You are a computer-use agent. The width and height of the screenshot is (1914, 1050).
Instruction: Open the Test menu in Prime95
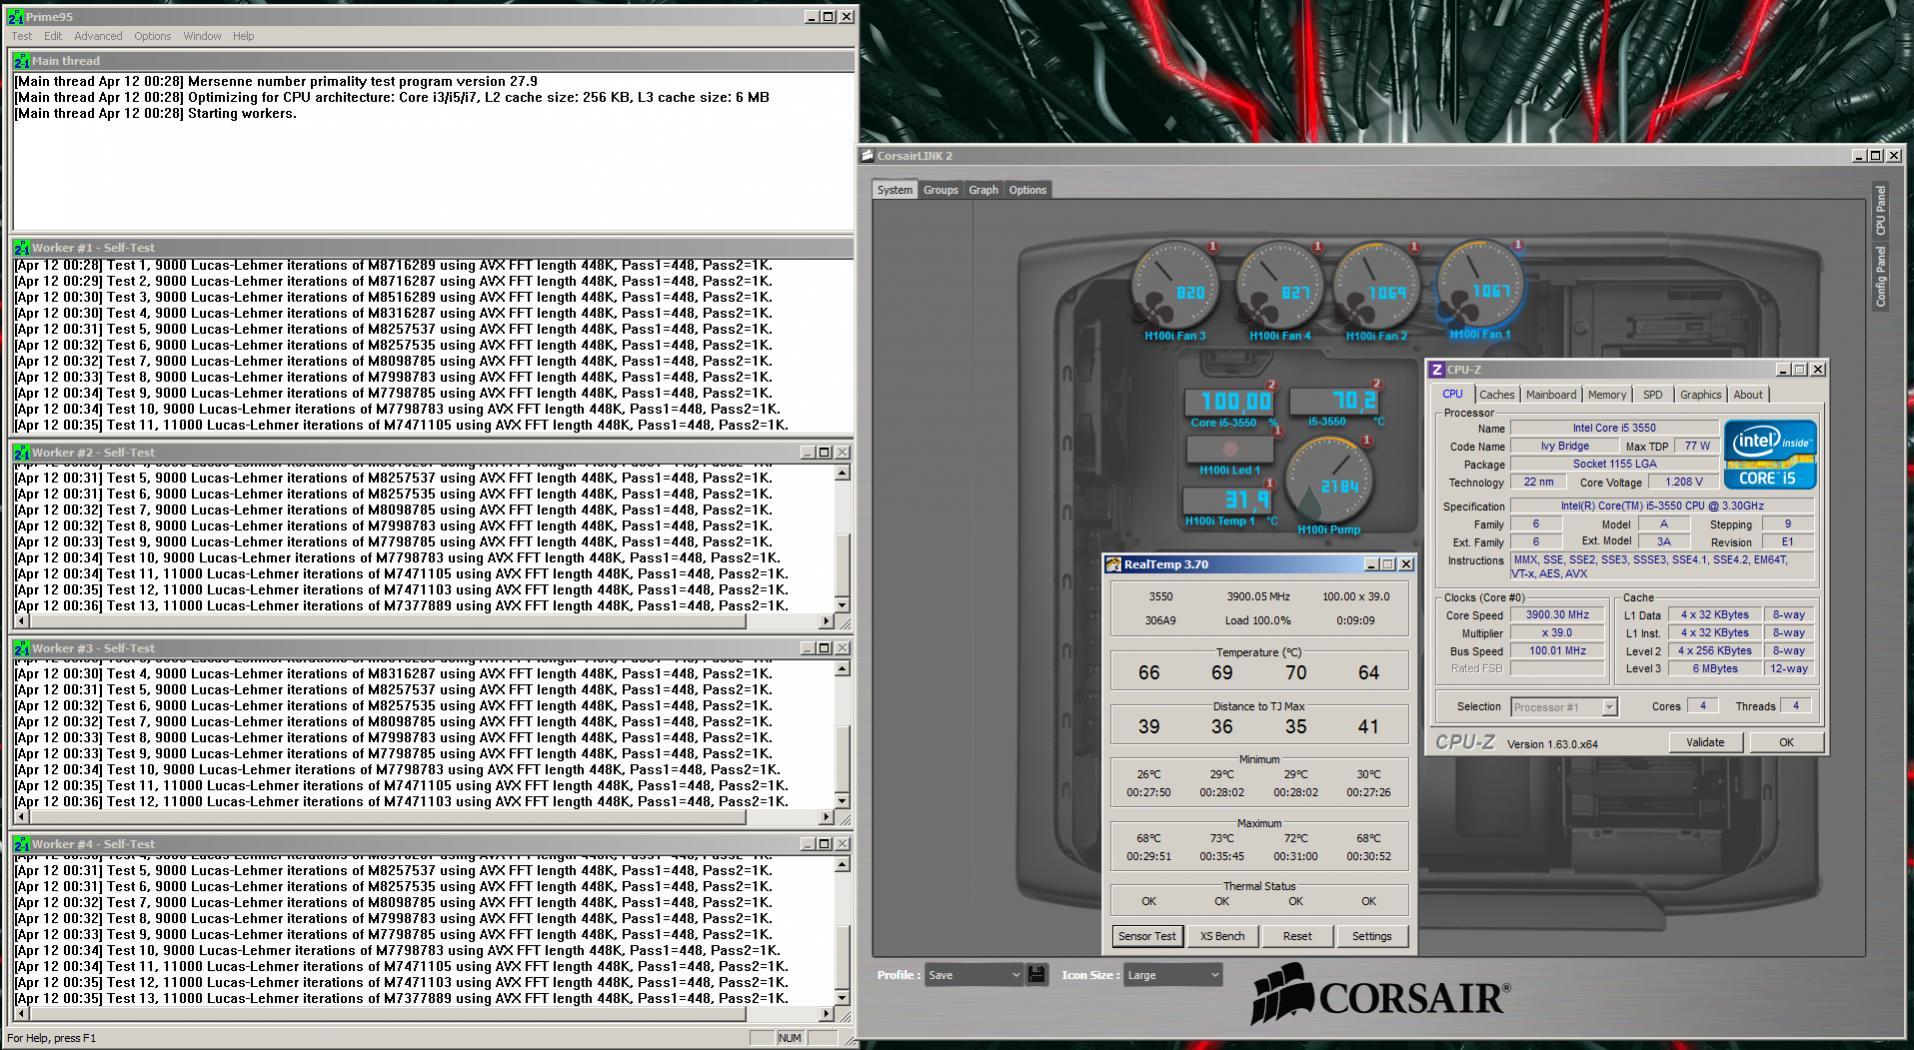coord(22,36)
